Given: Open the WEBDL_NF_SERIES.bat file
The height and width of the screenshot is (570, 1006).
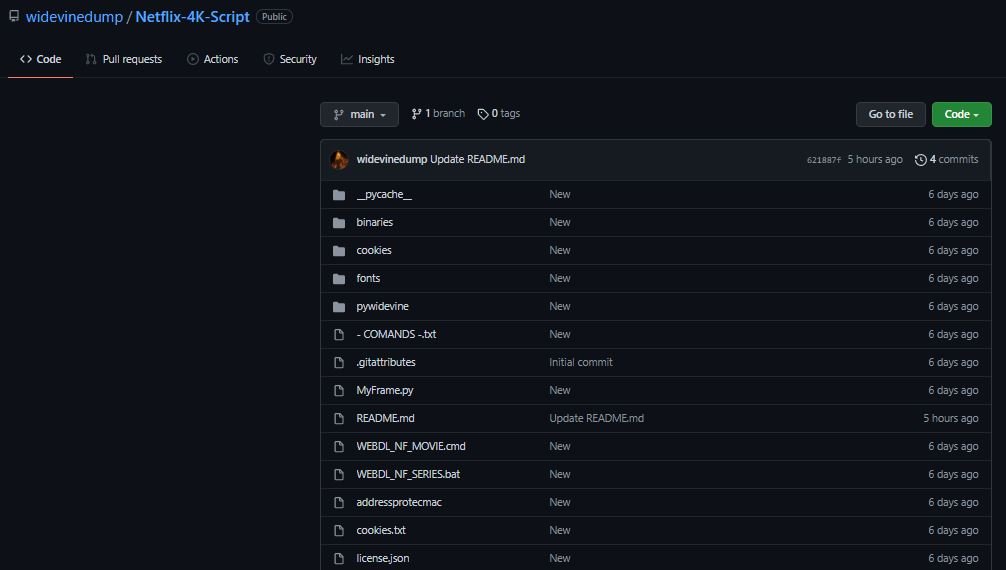Looking at the screenshot, I should [408, 474].
